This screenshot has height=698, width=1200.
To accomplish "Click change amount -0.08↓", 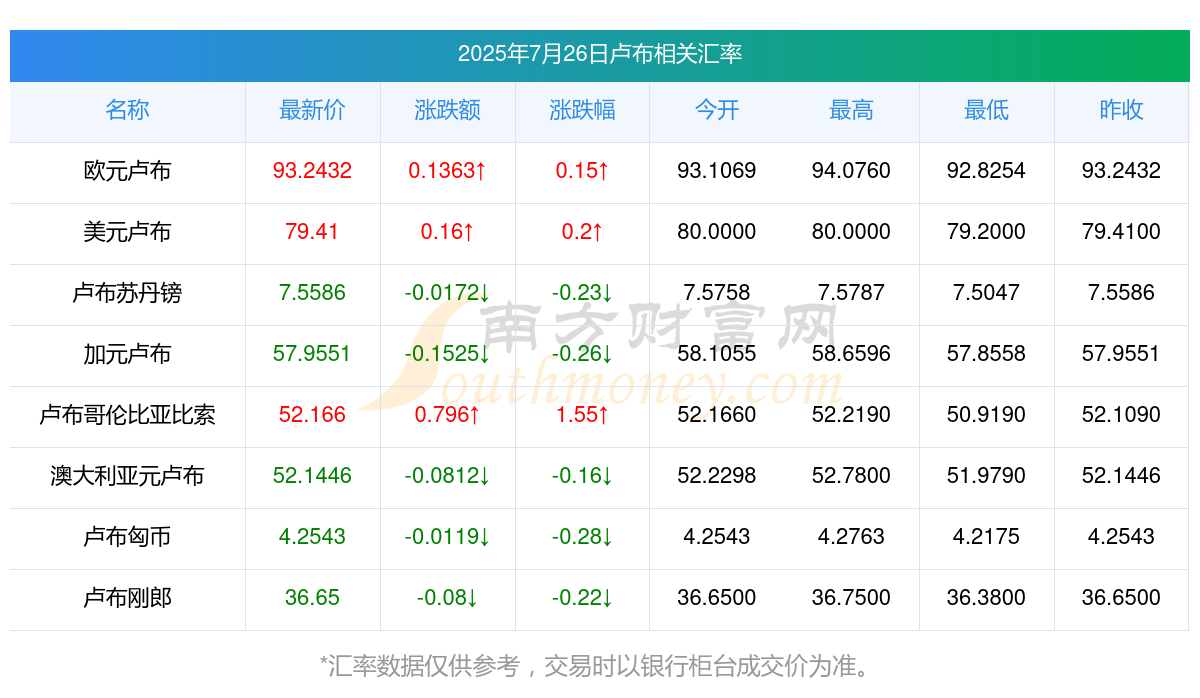I will (447, 598).
